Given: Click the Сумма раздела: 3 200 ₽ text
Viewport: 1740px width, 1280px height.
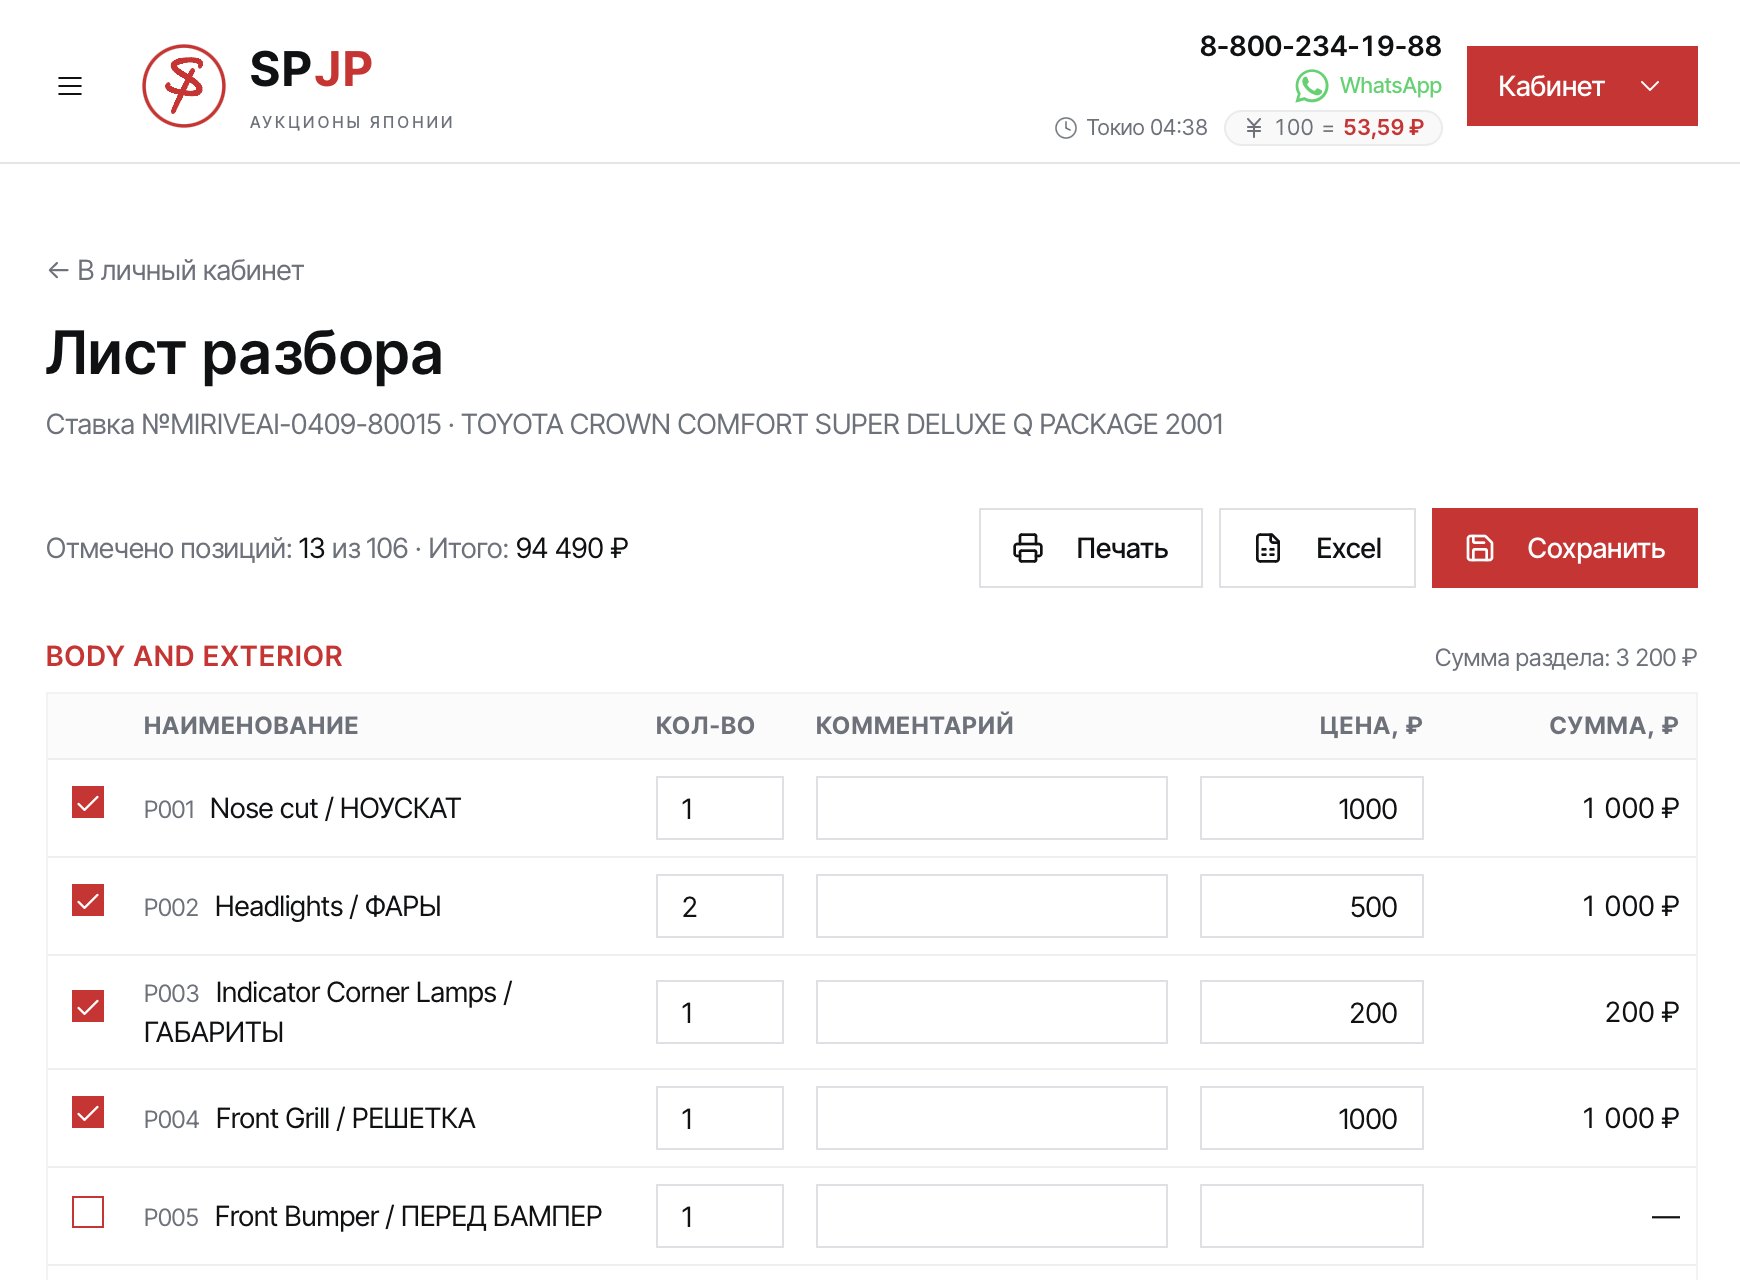Looking at the screenshot, I should [x=1566, y=658].
